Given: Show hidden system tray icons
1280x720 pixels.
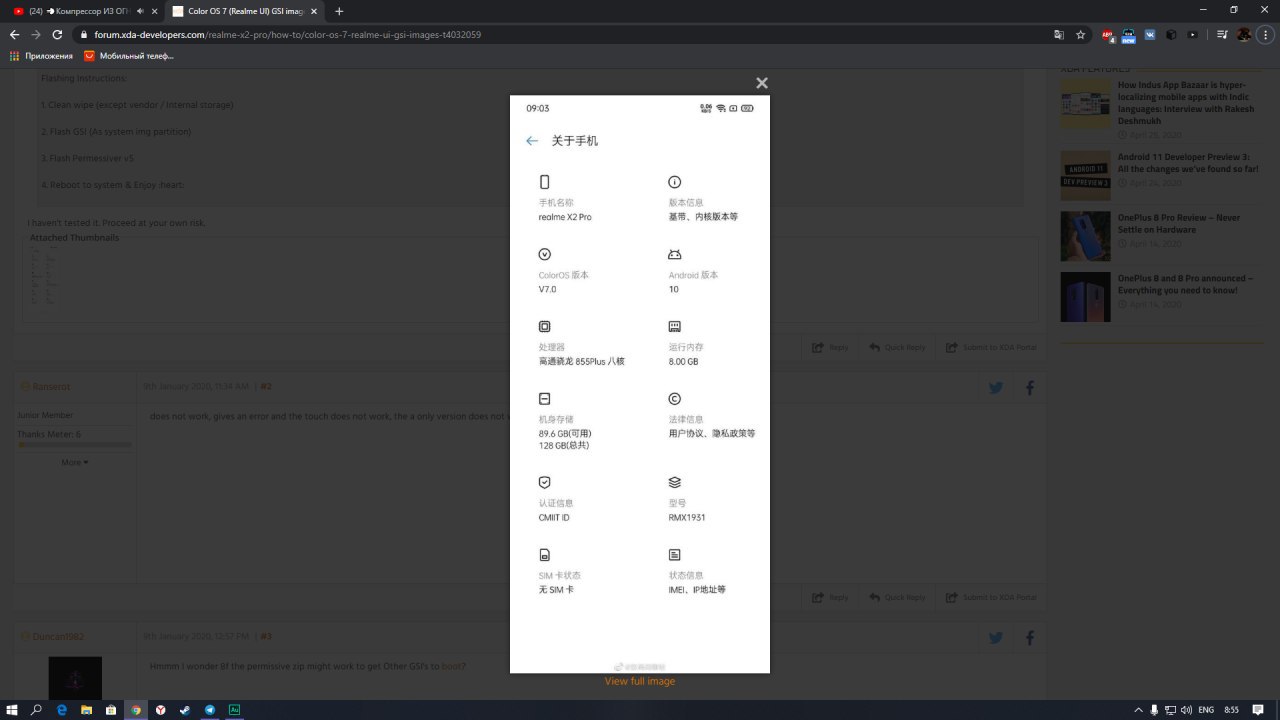Looking at the screenshot, I should click(x=1140, y=709).
